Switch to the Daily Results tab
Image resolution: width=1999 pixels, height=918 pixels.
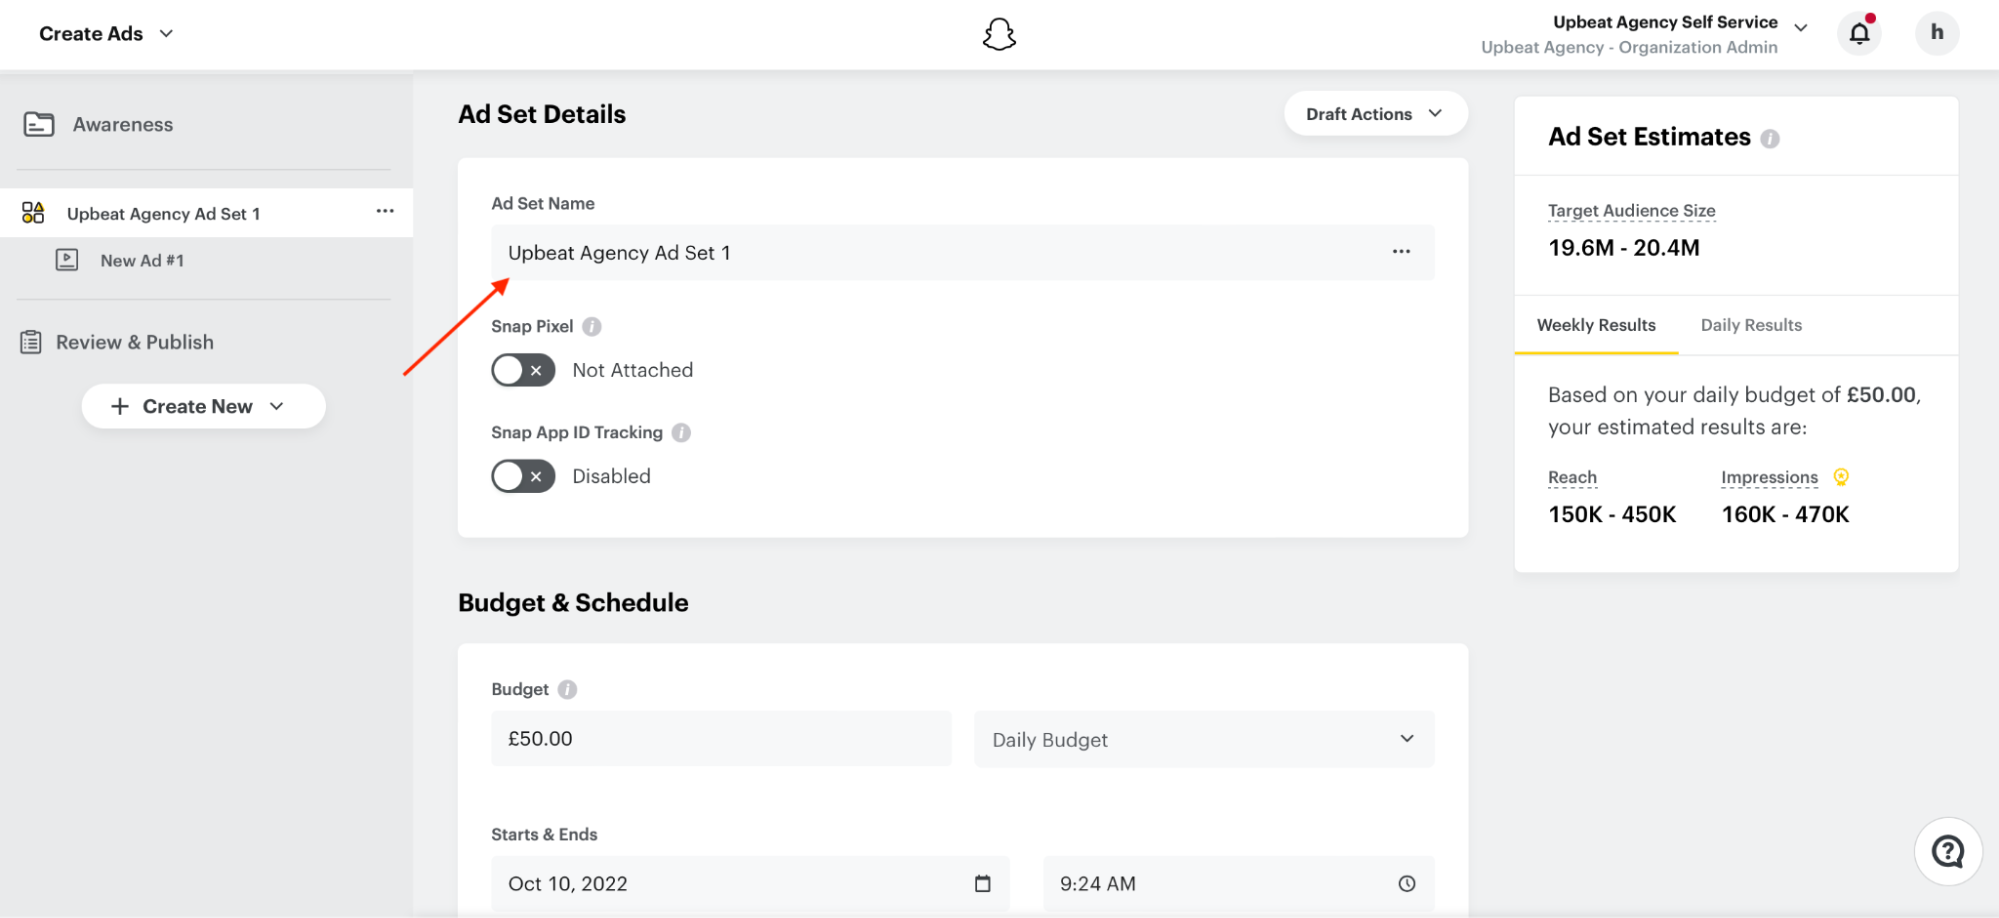click(x=1751, y=325)
